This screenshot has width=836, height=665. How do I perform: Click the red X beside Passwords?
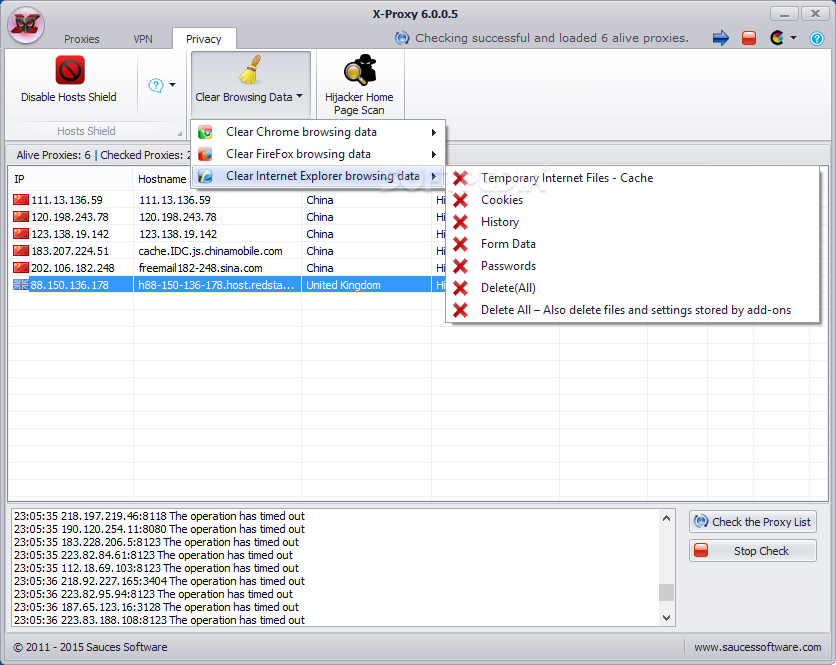(460, 266)
